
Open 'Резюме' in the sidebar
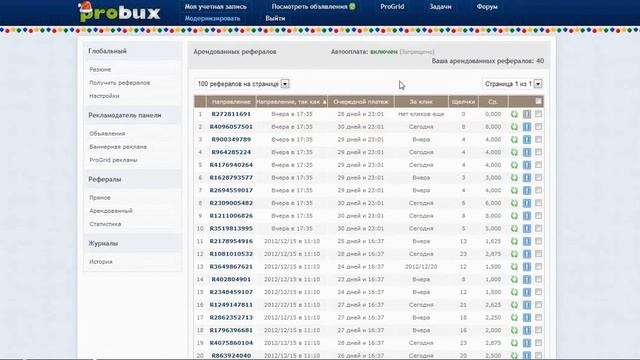click(x=100, y=70)
